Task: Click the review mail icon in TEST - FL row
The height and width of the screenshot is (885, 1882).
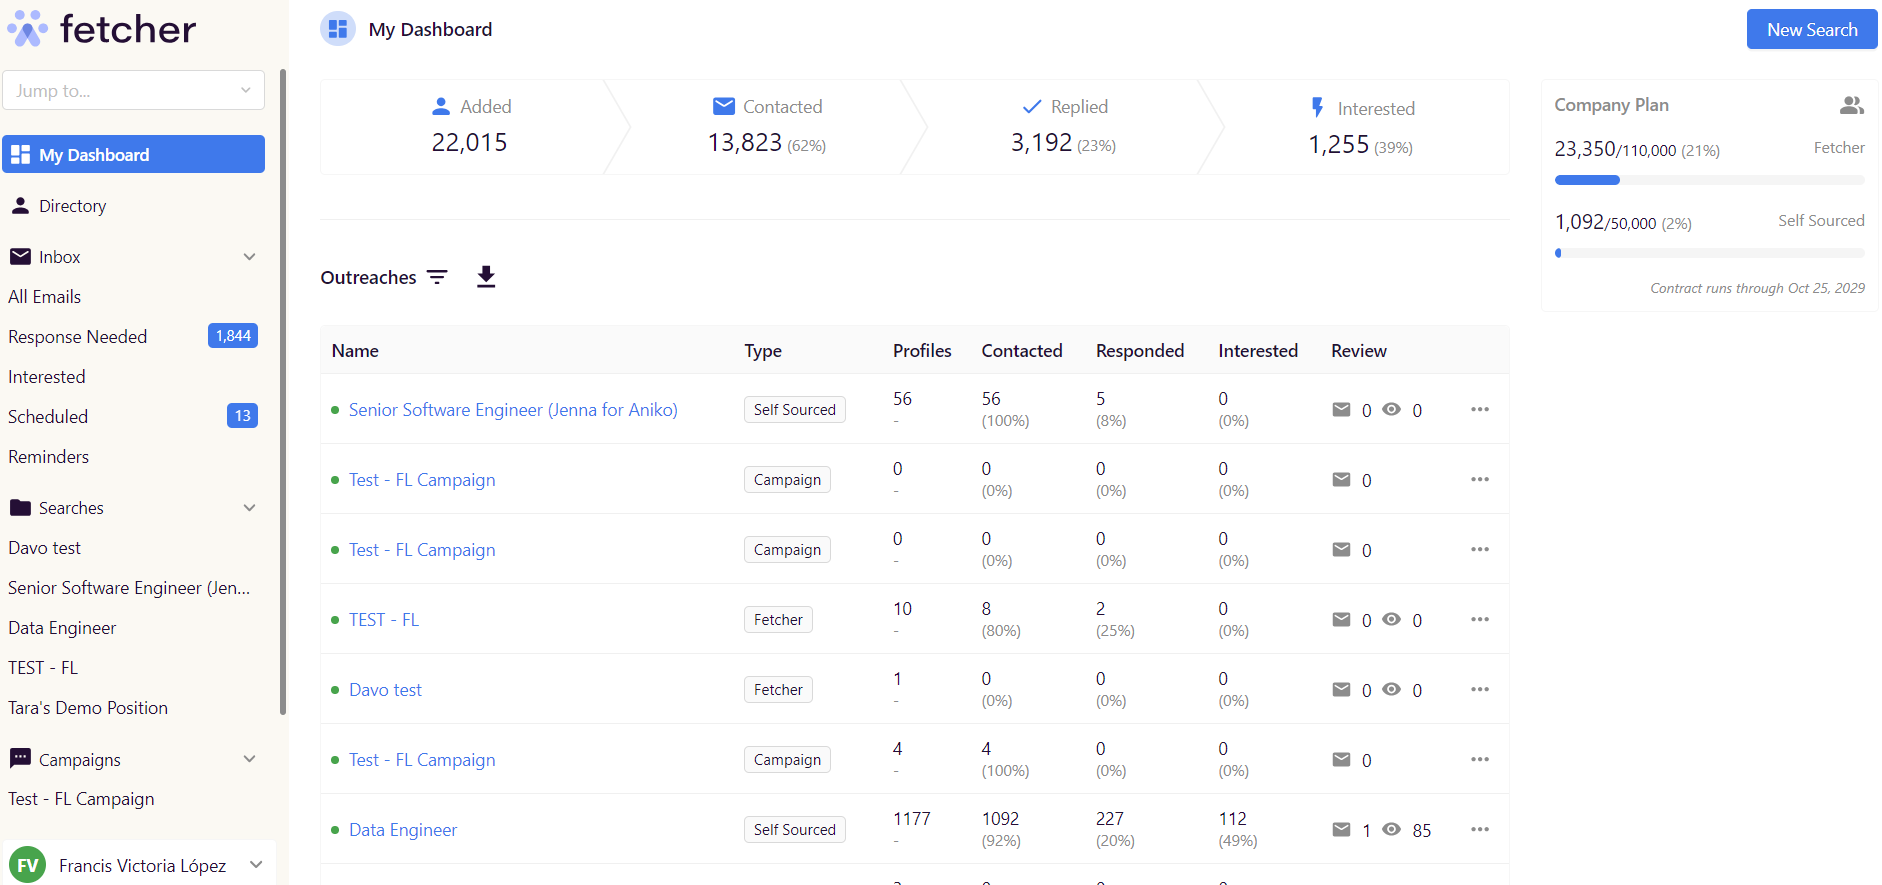Action: click(x=1342, y=619)
